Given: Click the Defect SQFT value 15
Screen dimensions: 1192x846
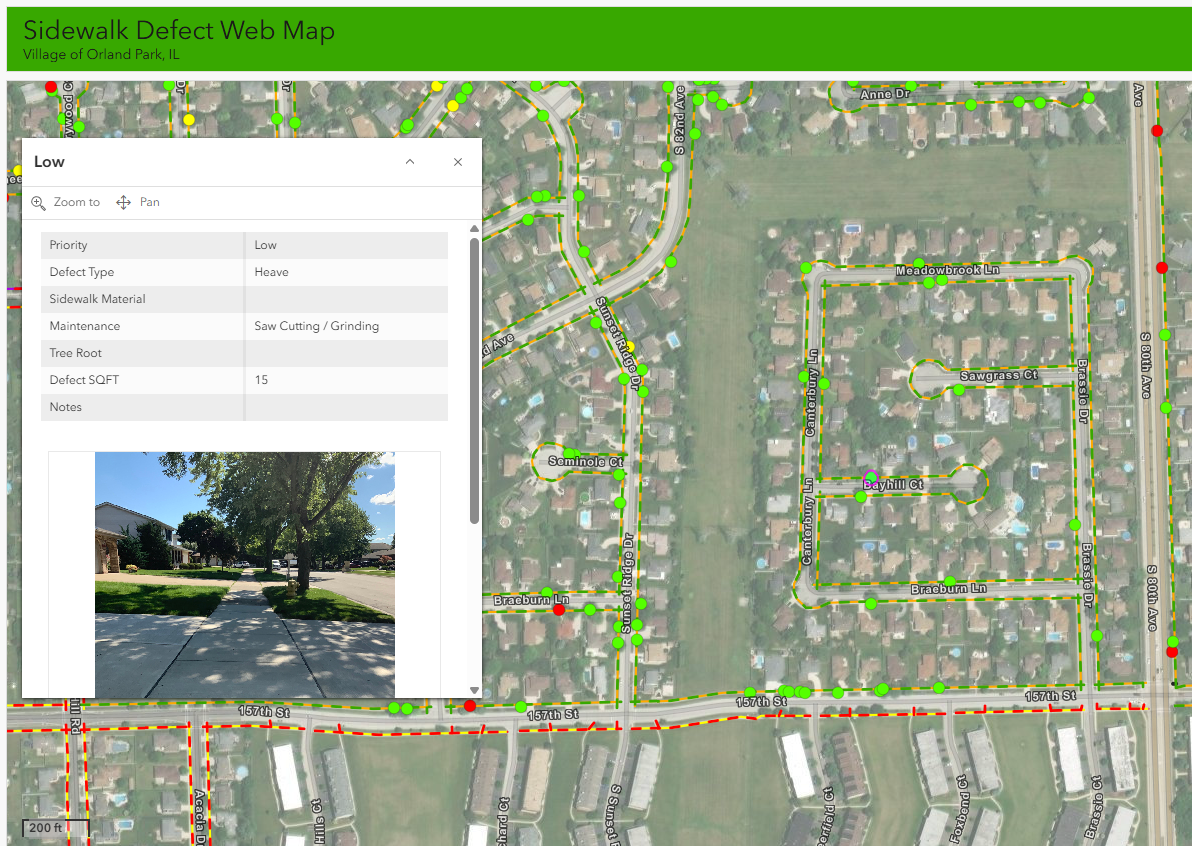Looking at the screenshot, I should (261, 380).
